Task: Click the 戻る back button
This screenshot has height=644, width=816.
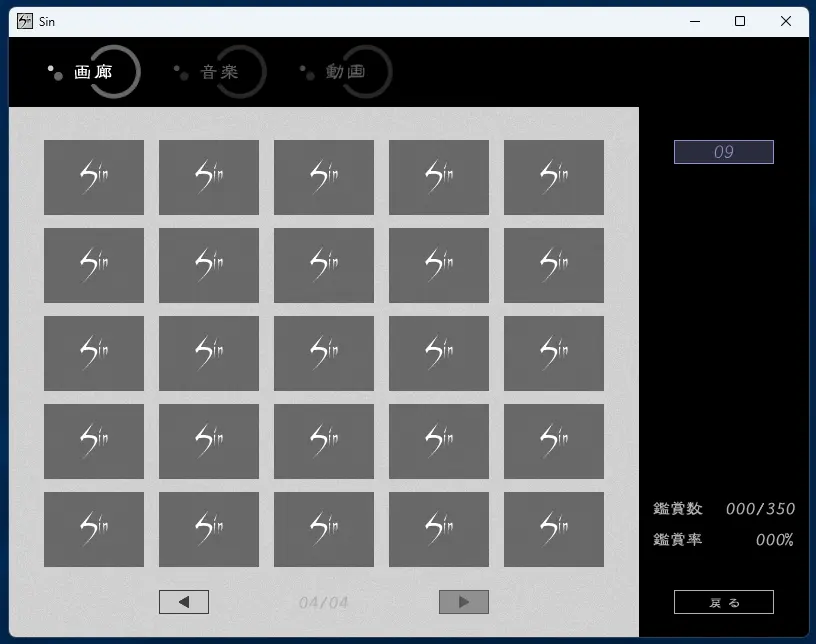Action: click(x=723, y=602)
